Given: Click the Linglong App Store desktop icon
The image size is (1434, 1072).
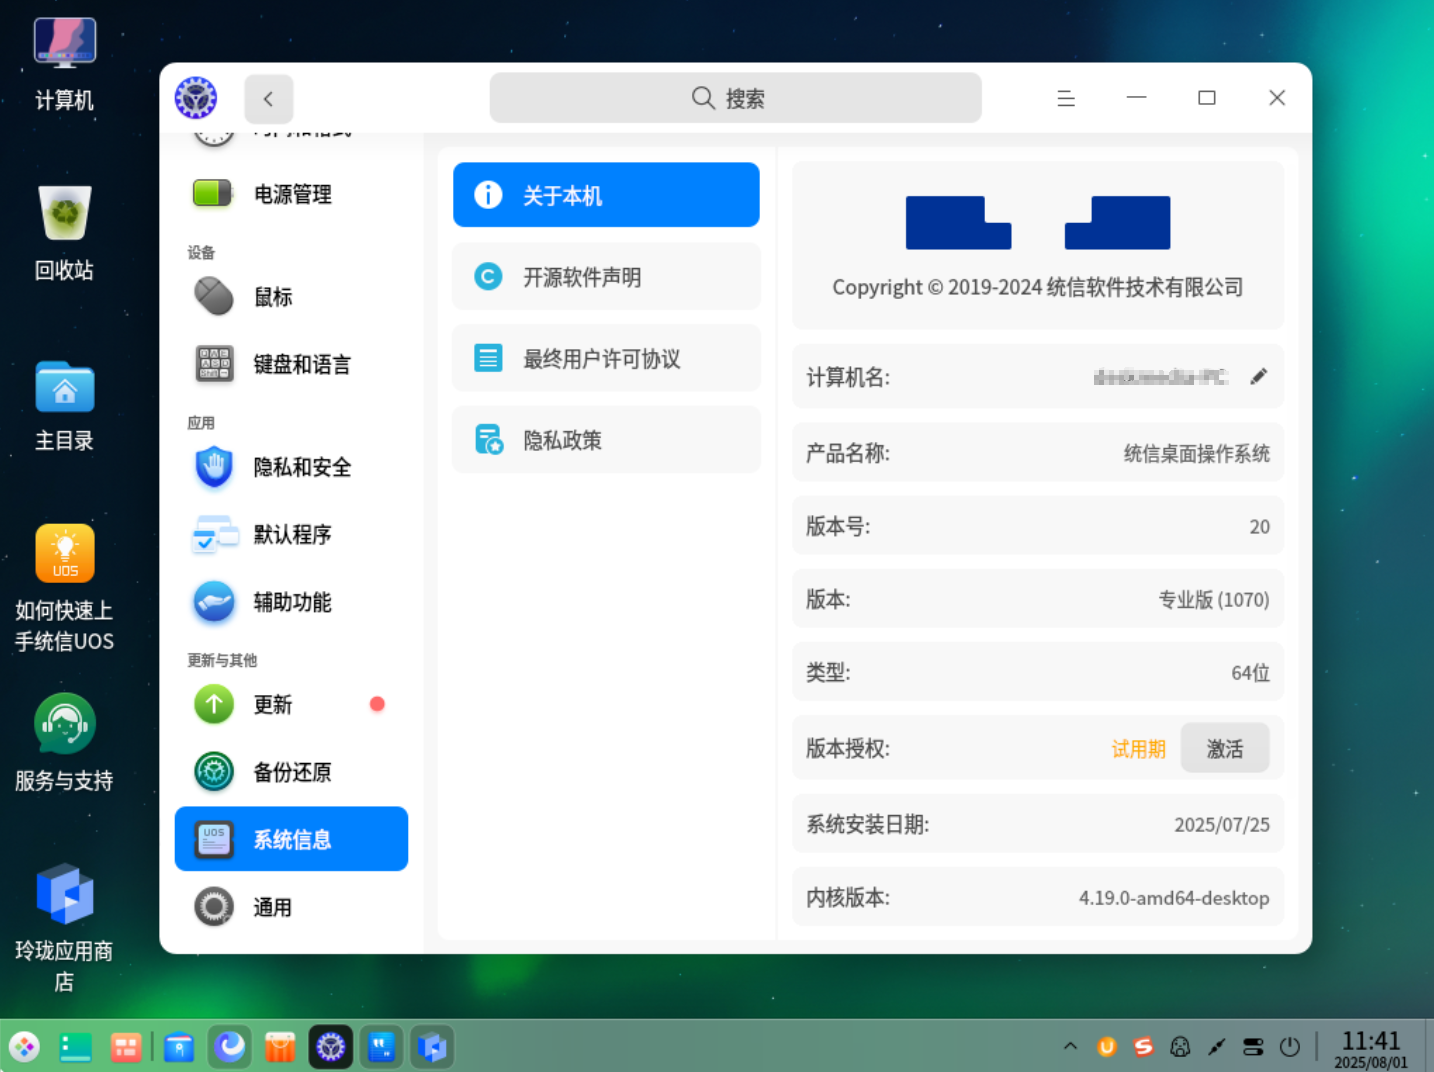Looking at the screenshot, I should (64, 927).
